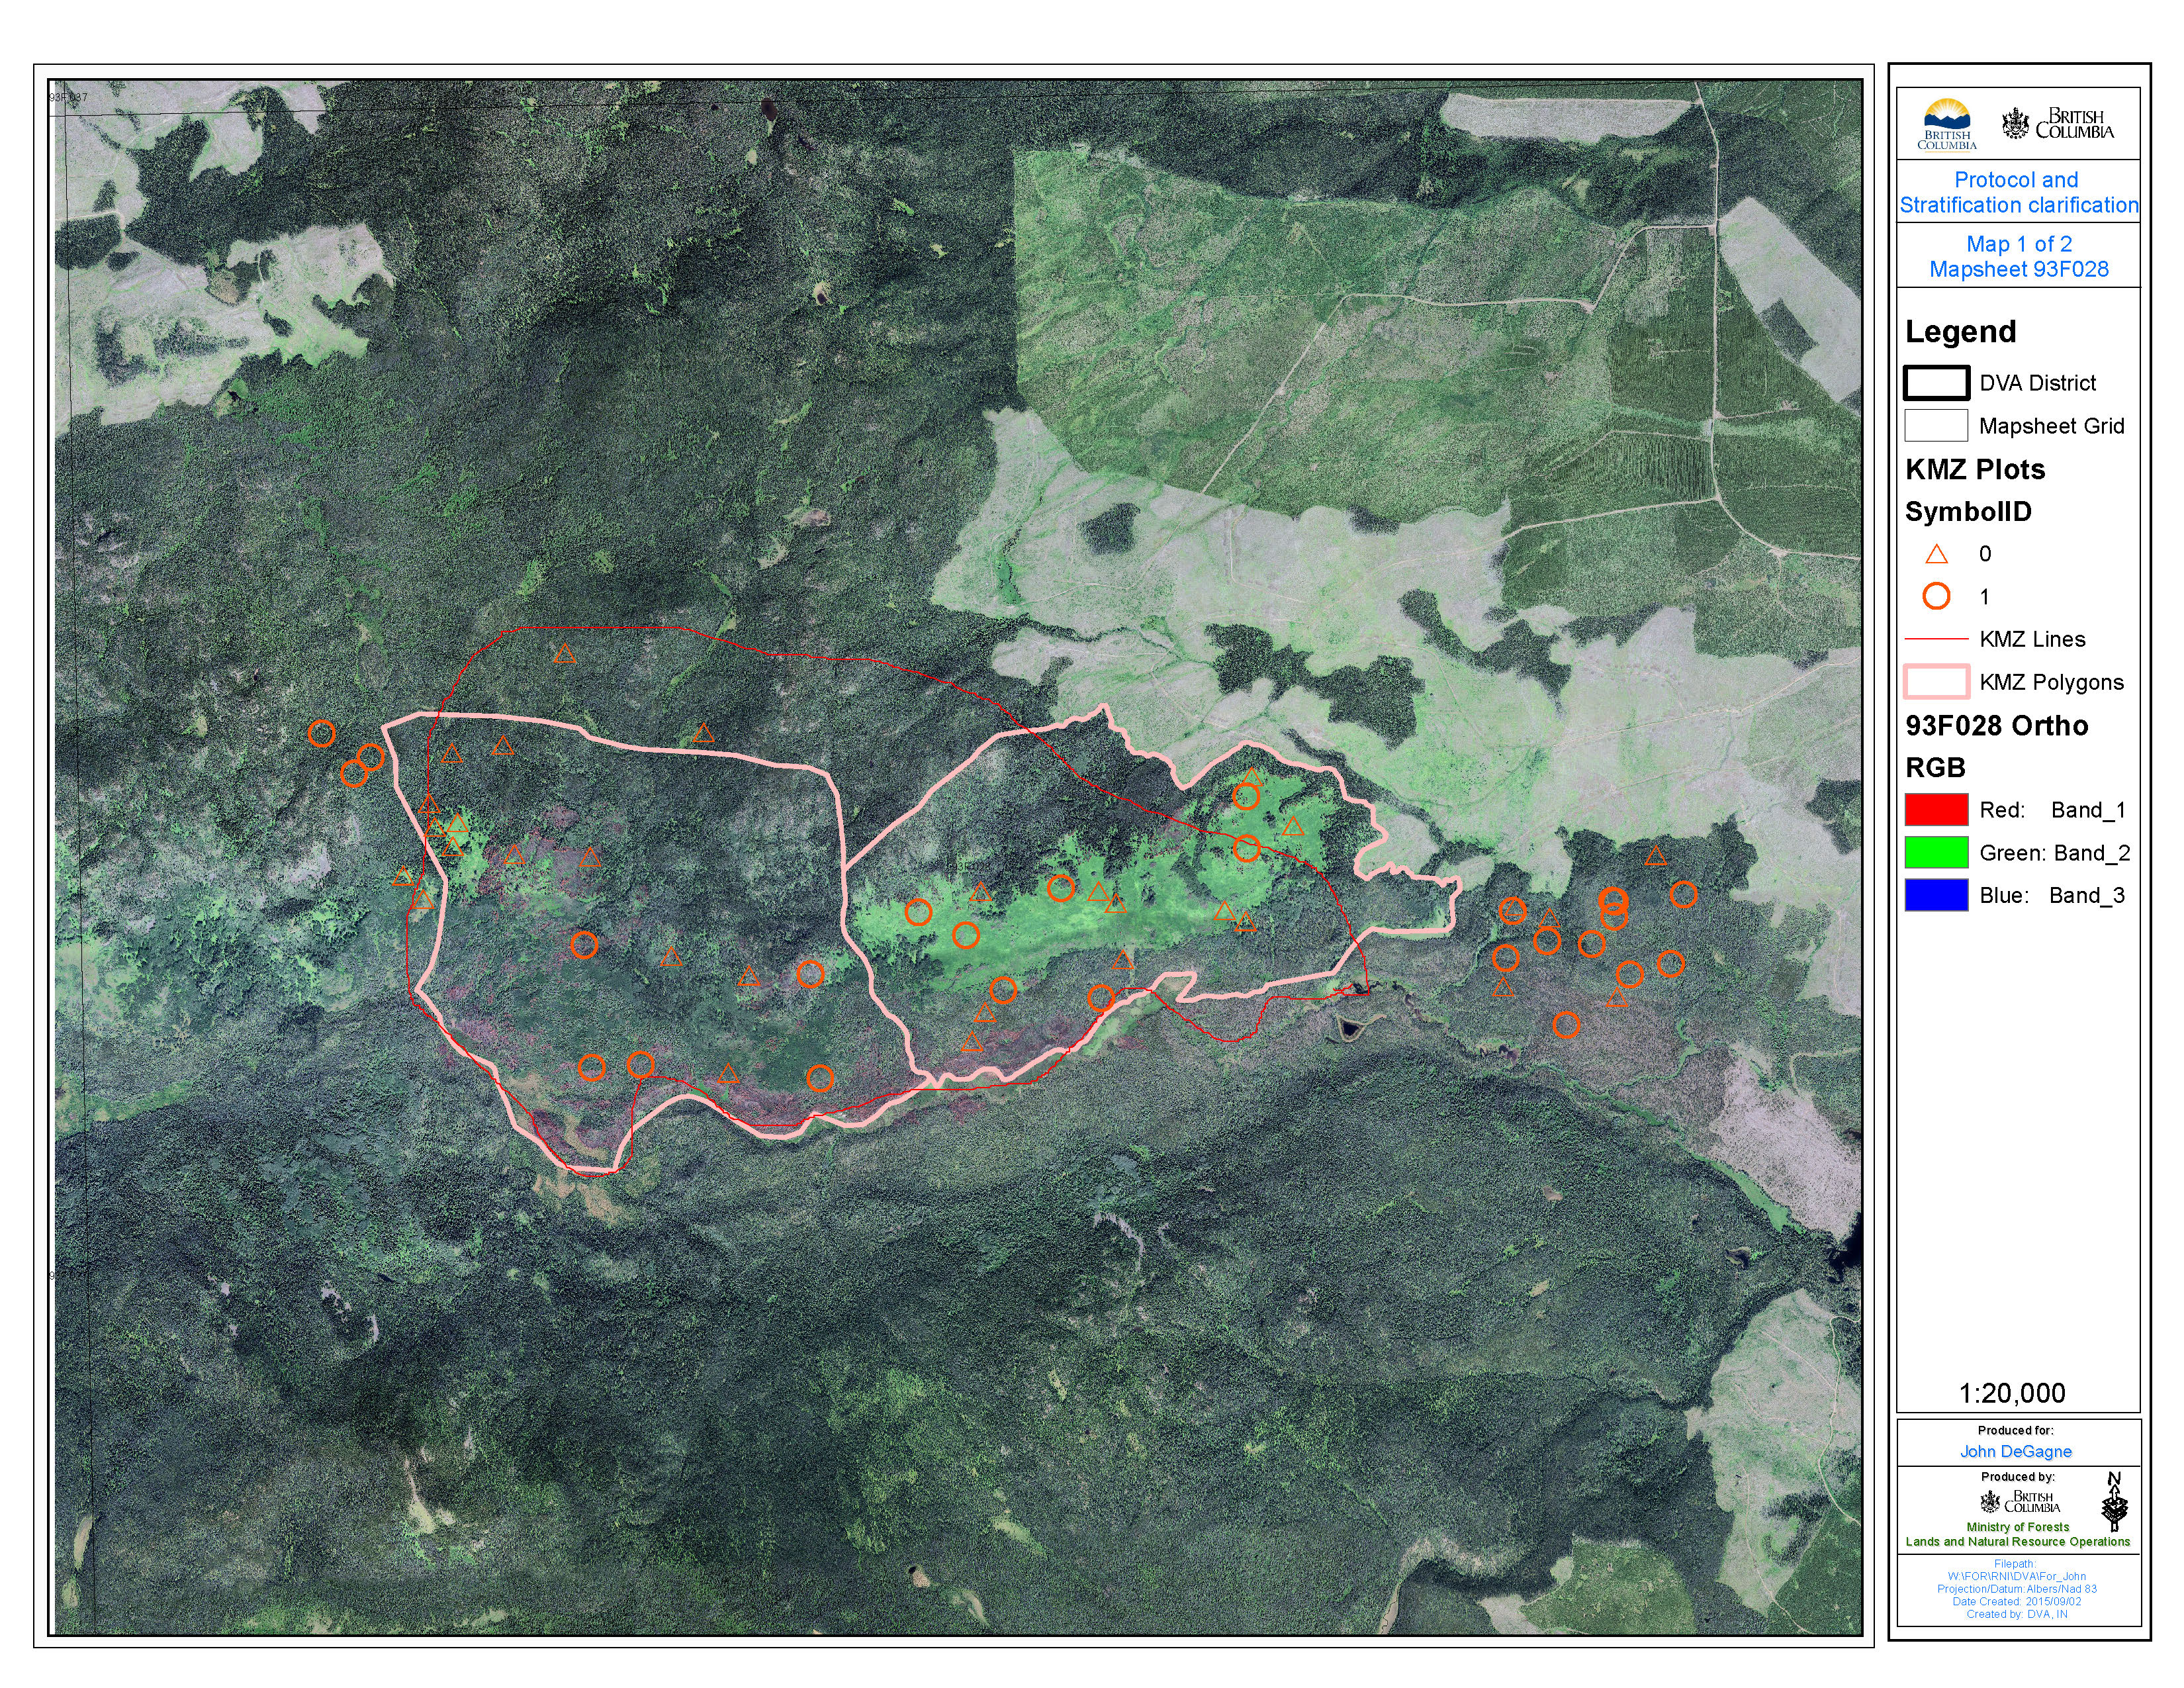Click the Mapsheet Grid legend box
Screen dimensions: 2184x1688
tap(1936, 426)
